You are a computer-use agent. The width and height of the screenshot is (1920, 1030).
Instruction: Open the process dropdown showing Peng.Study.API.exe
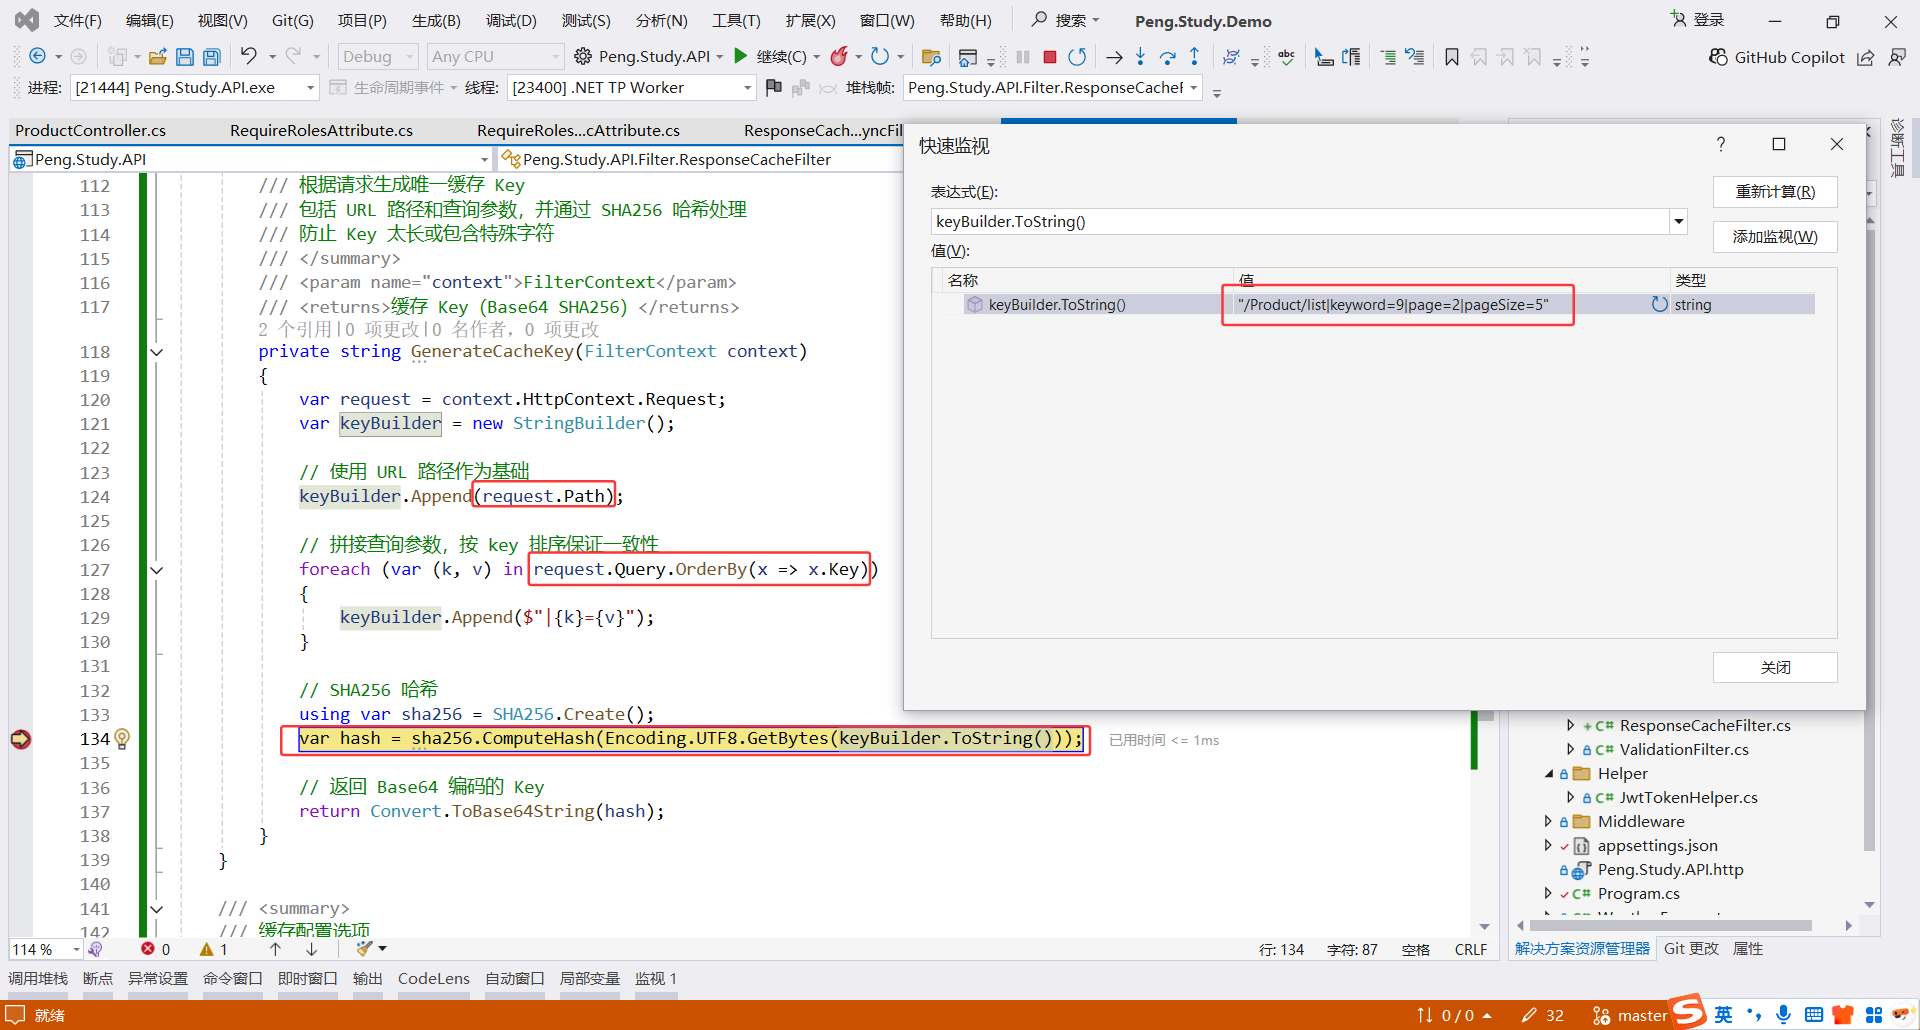point(195,88)
